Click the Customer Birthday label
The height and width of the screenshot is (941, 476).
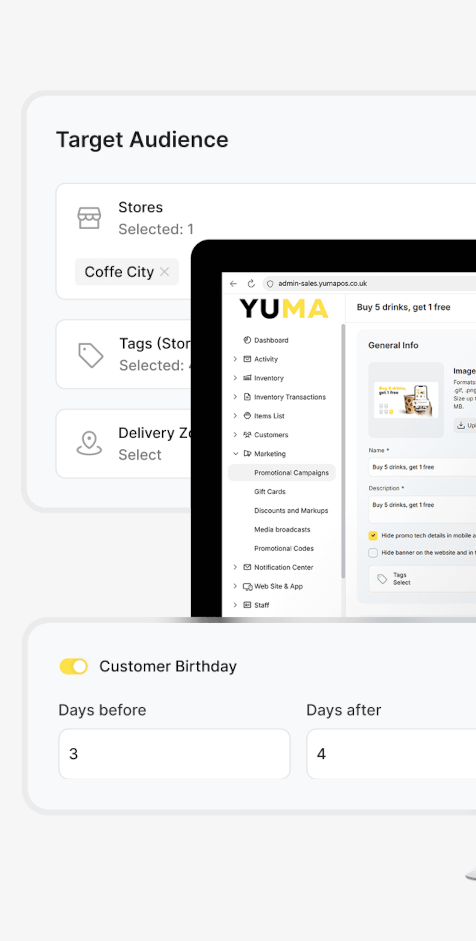(168, 666)
